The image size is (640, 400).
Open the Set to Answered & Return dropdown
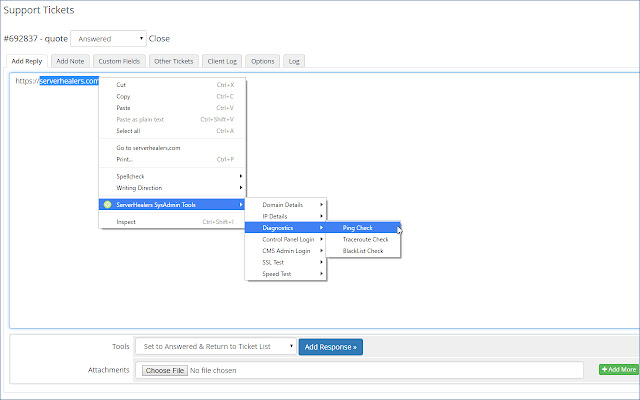[216, 347]
